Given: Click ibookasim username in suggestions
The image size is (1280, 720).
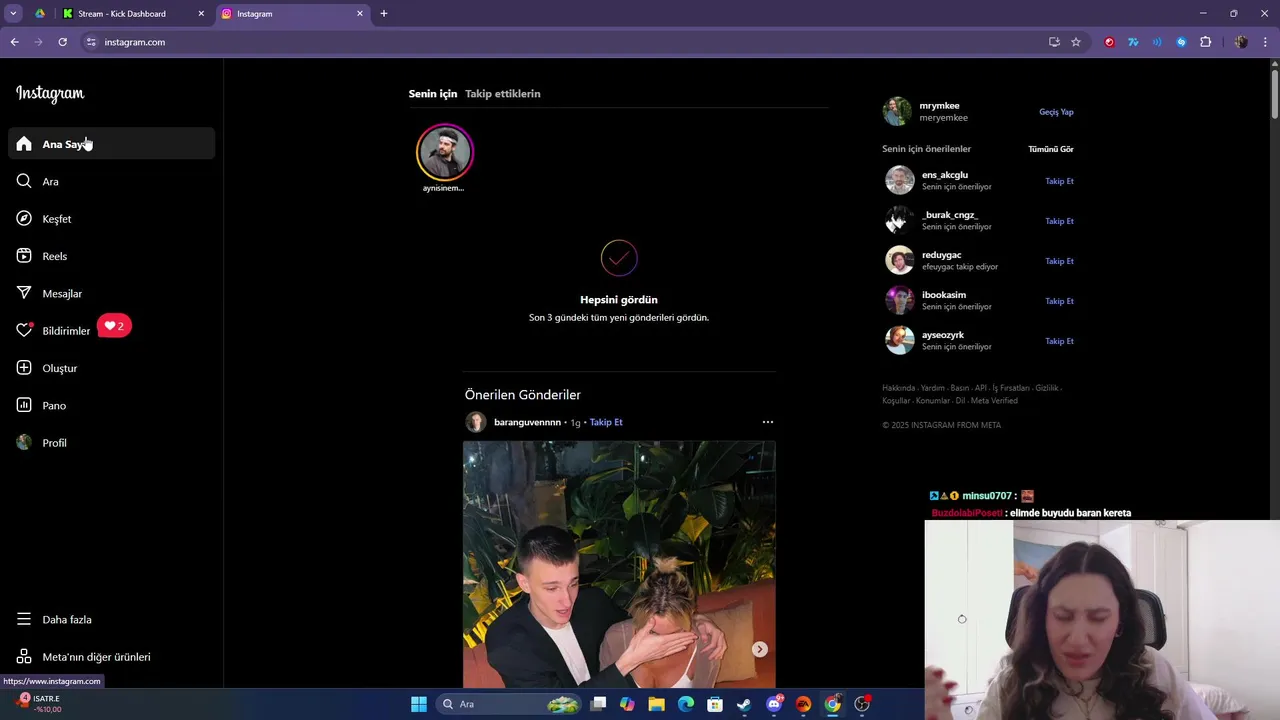Looking at the screenshot, I should [944, 295].
